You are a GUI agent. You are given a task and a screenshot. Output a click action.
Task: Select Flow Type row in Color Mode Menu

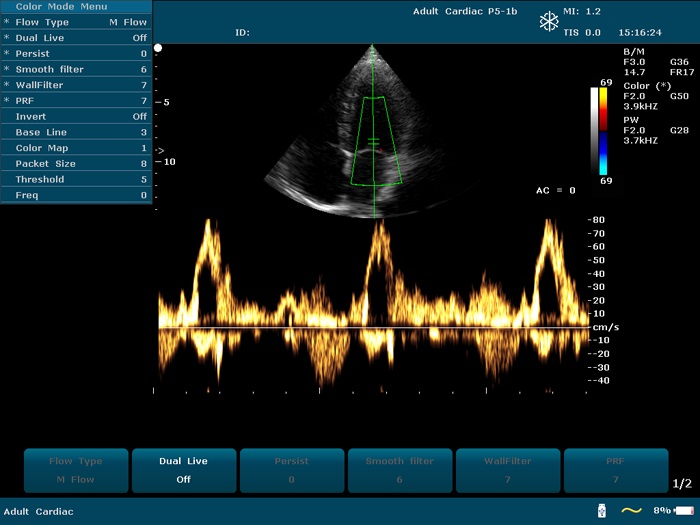(x=76, y=22)
